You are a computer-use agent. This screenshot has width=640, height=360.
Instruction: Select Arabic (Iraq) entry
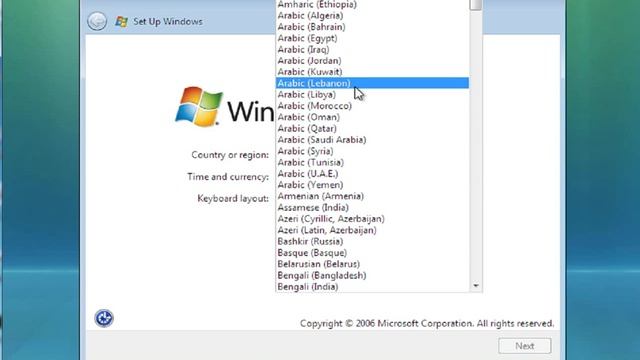372,49
